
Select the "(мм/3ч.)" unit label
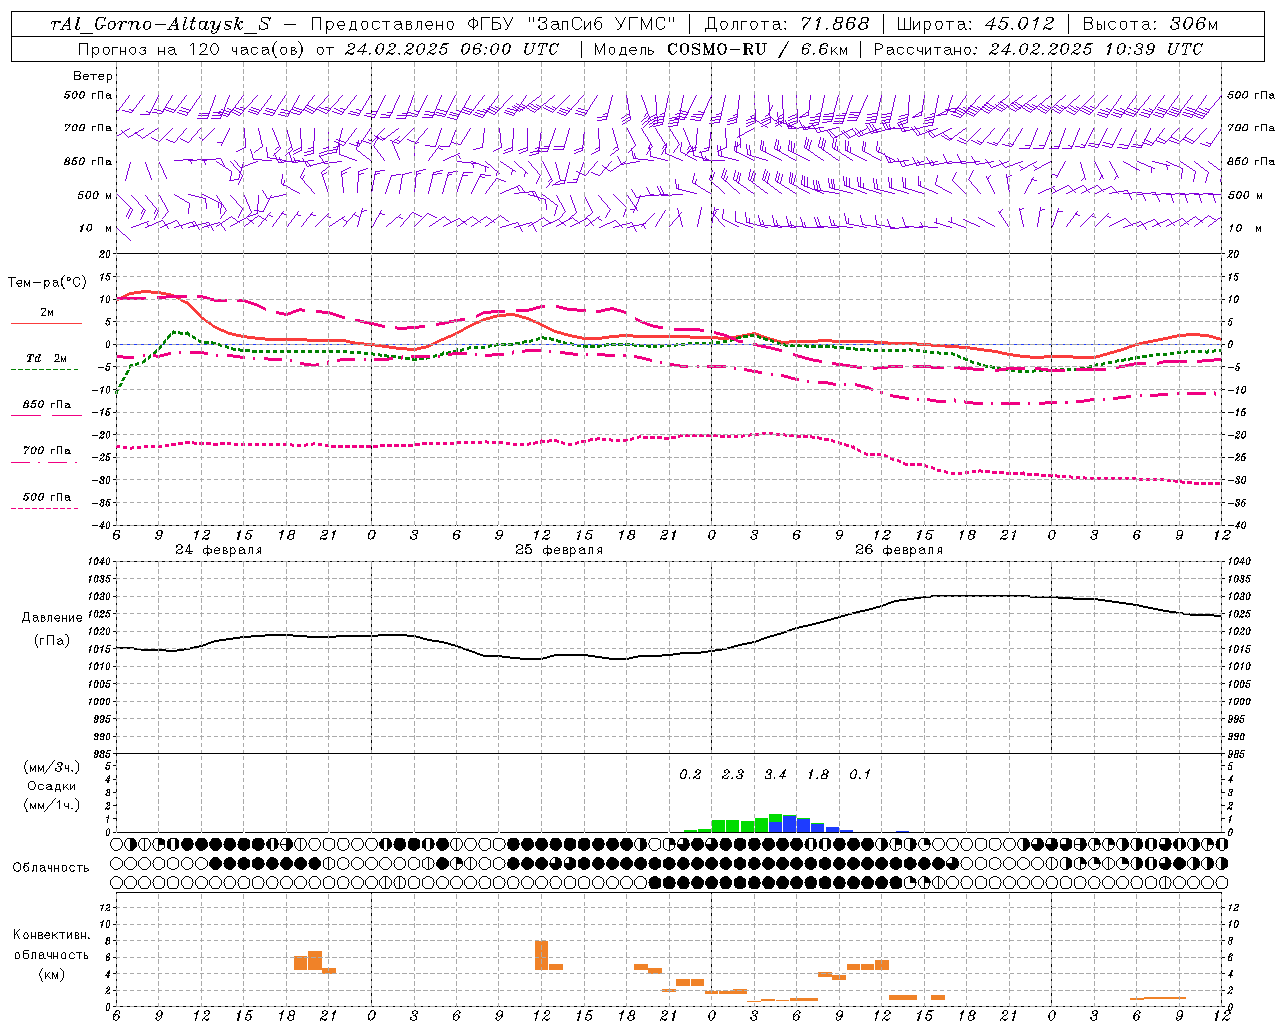pos(52,767)
